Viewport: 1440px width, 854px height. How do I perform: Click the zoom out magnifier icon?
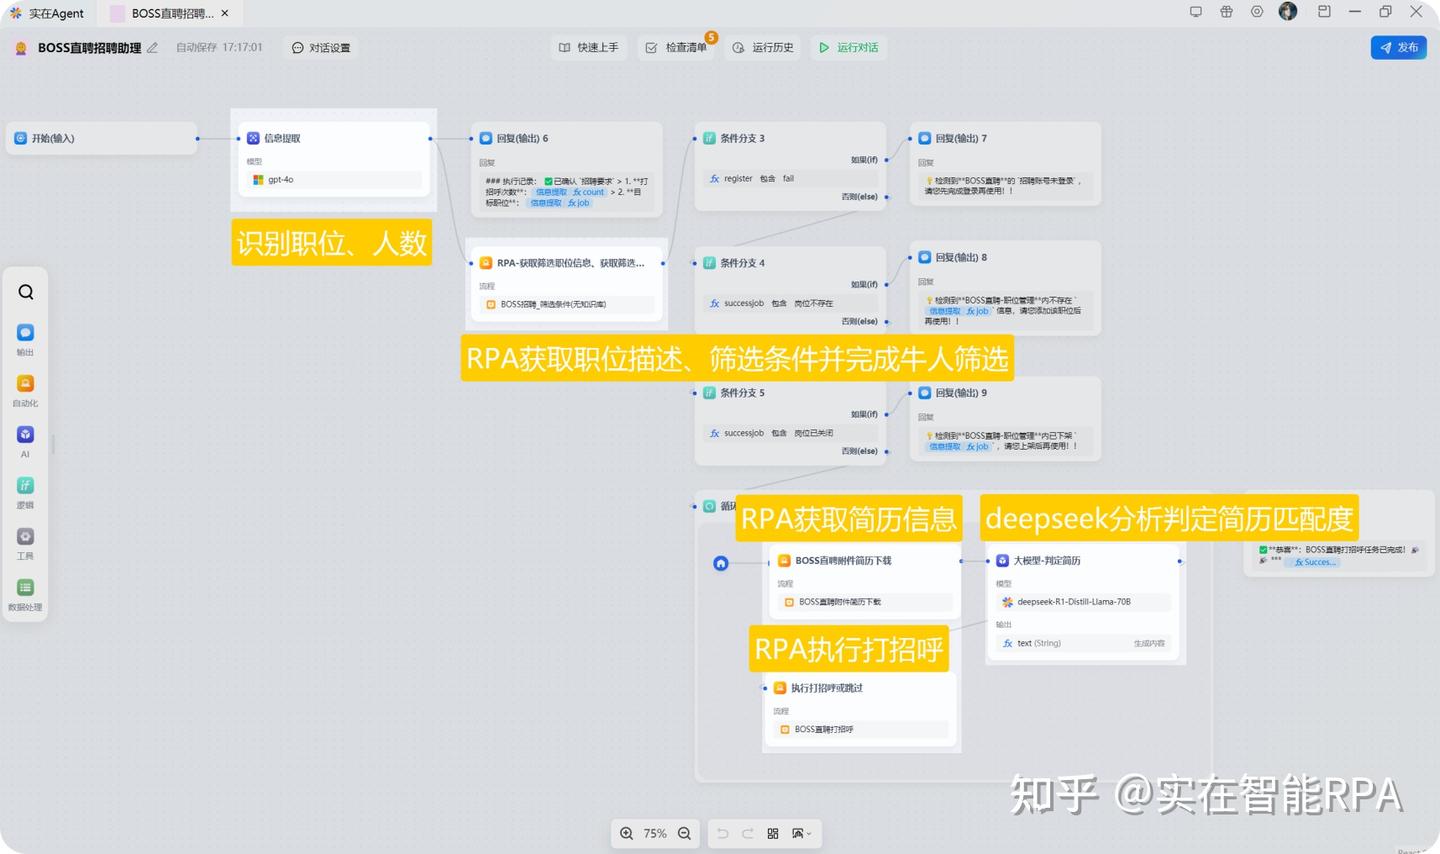pos(684,833)
